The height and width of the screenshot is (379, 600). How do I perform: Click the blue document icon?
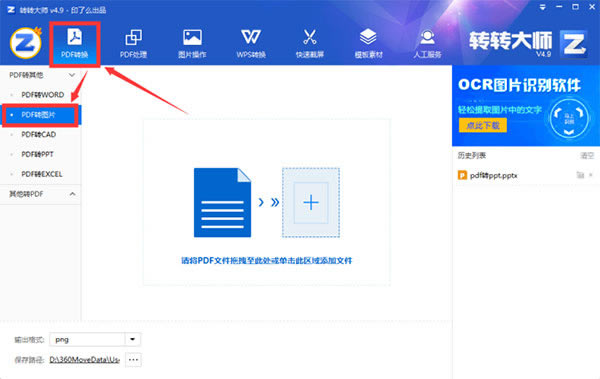[x=222, y=203]
